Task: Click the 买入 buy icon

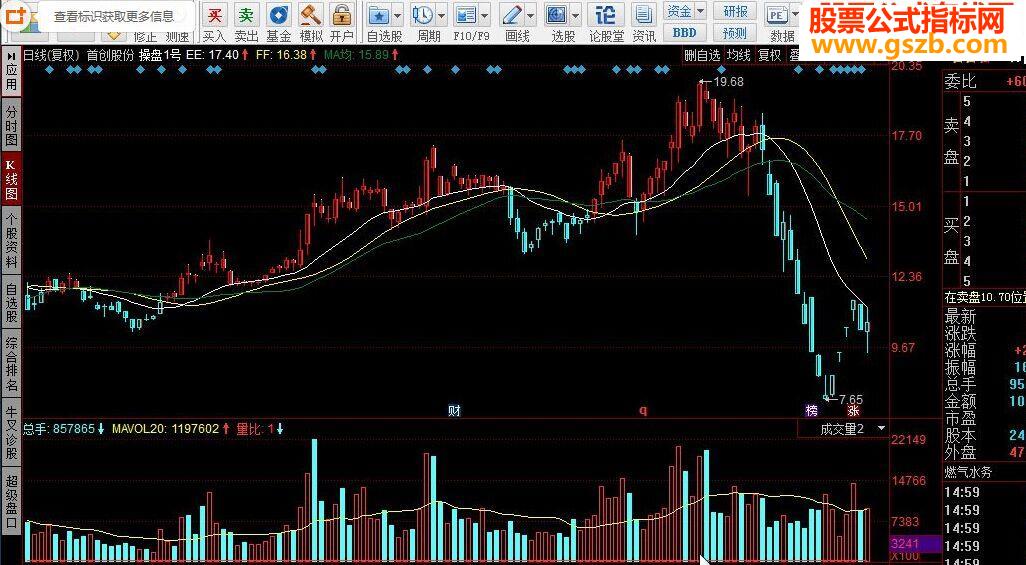Action: click(215, 14)
